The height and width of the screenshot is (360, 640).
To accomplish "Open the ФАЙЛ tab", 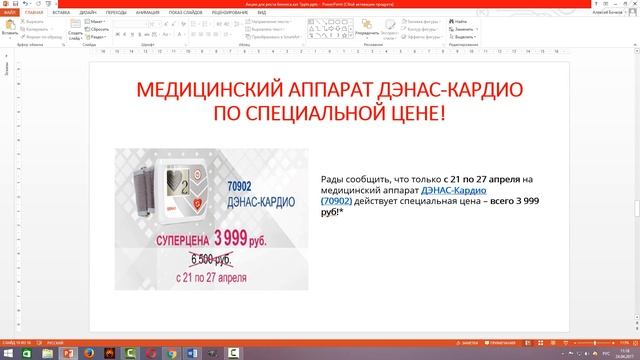I will click(x=10, y=13).
